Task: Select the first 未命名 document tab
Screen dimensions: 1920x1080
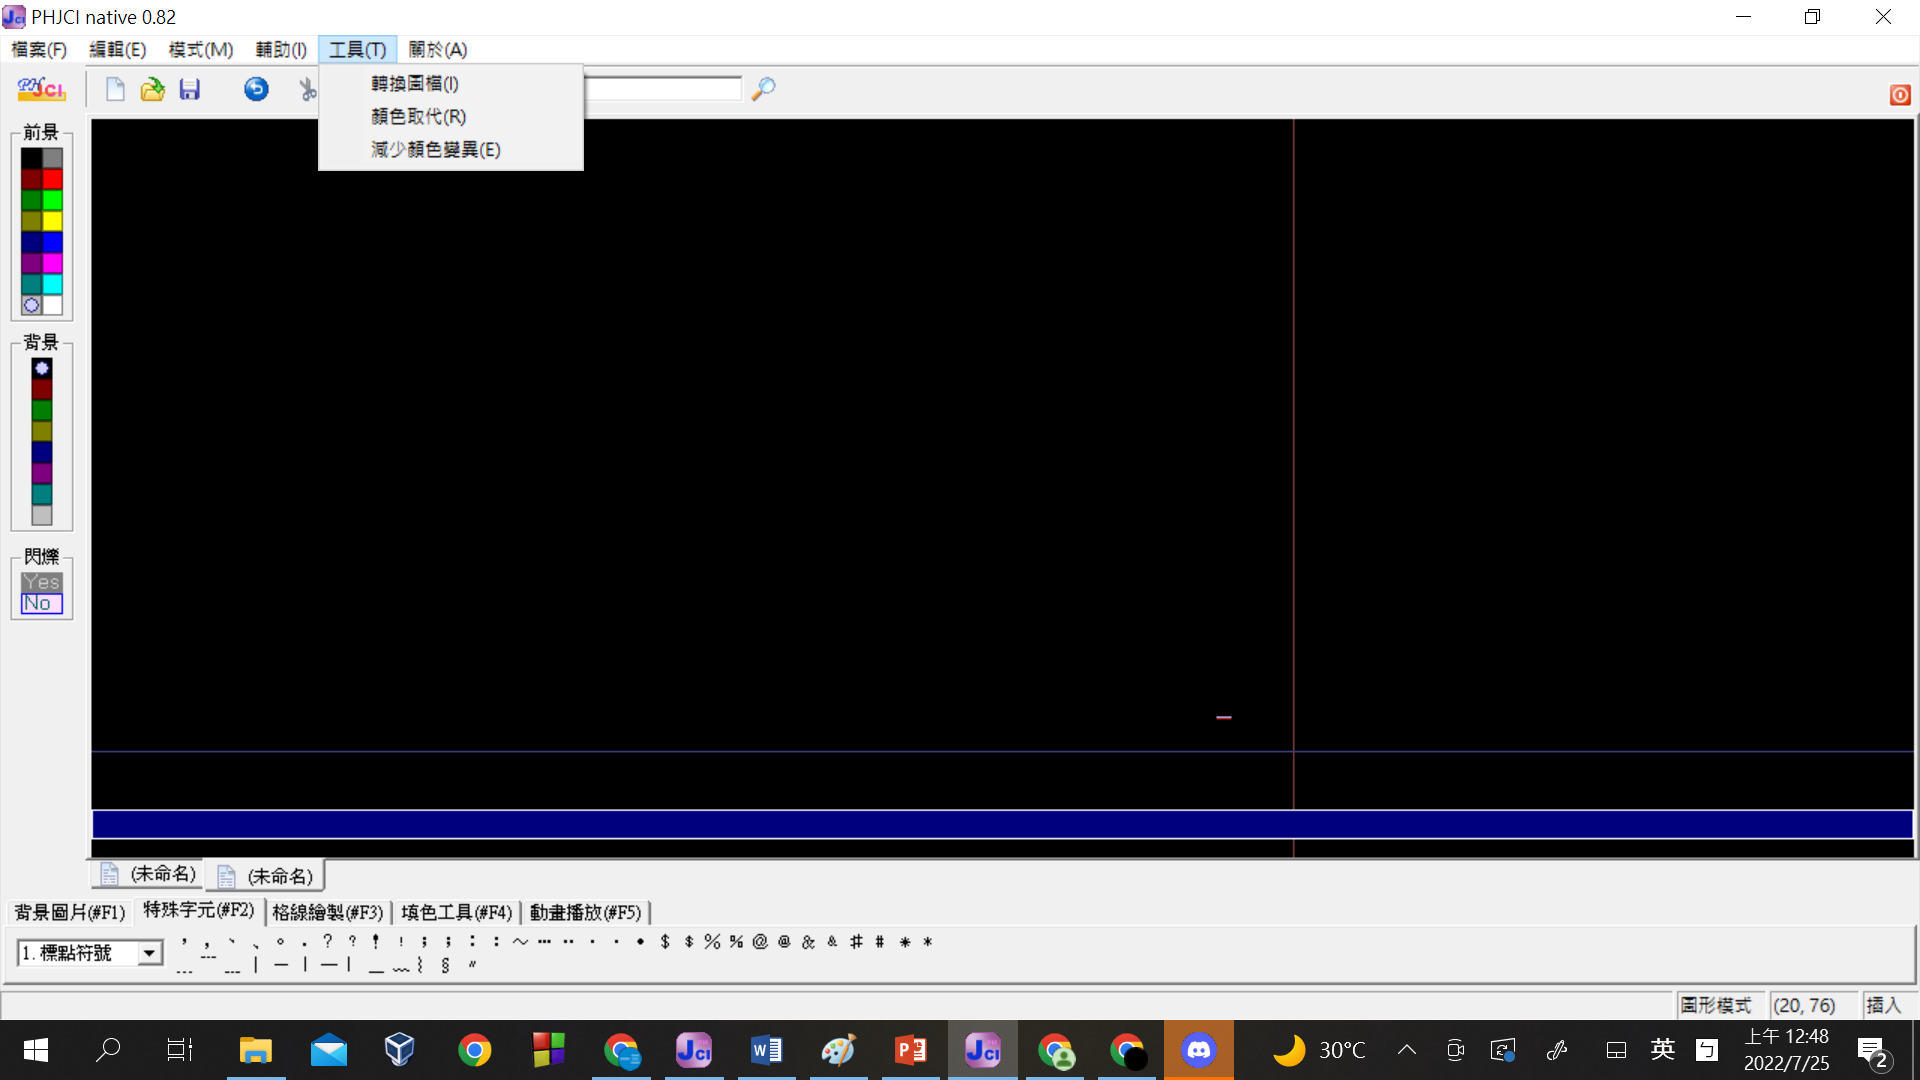Action: [x=150, y=875]
